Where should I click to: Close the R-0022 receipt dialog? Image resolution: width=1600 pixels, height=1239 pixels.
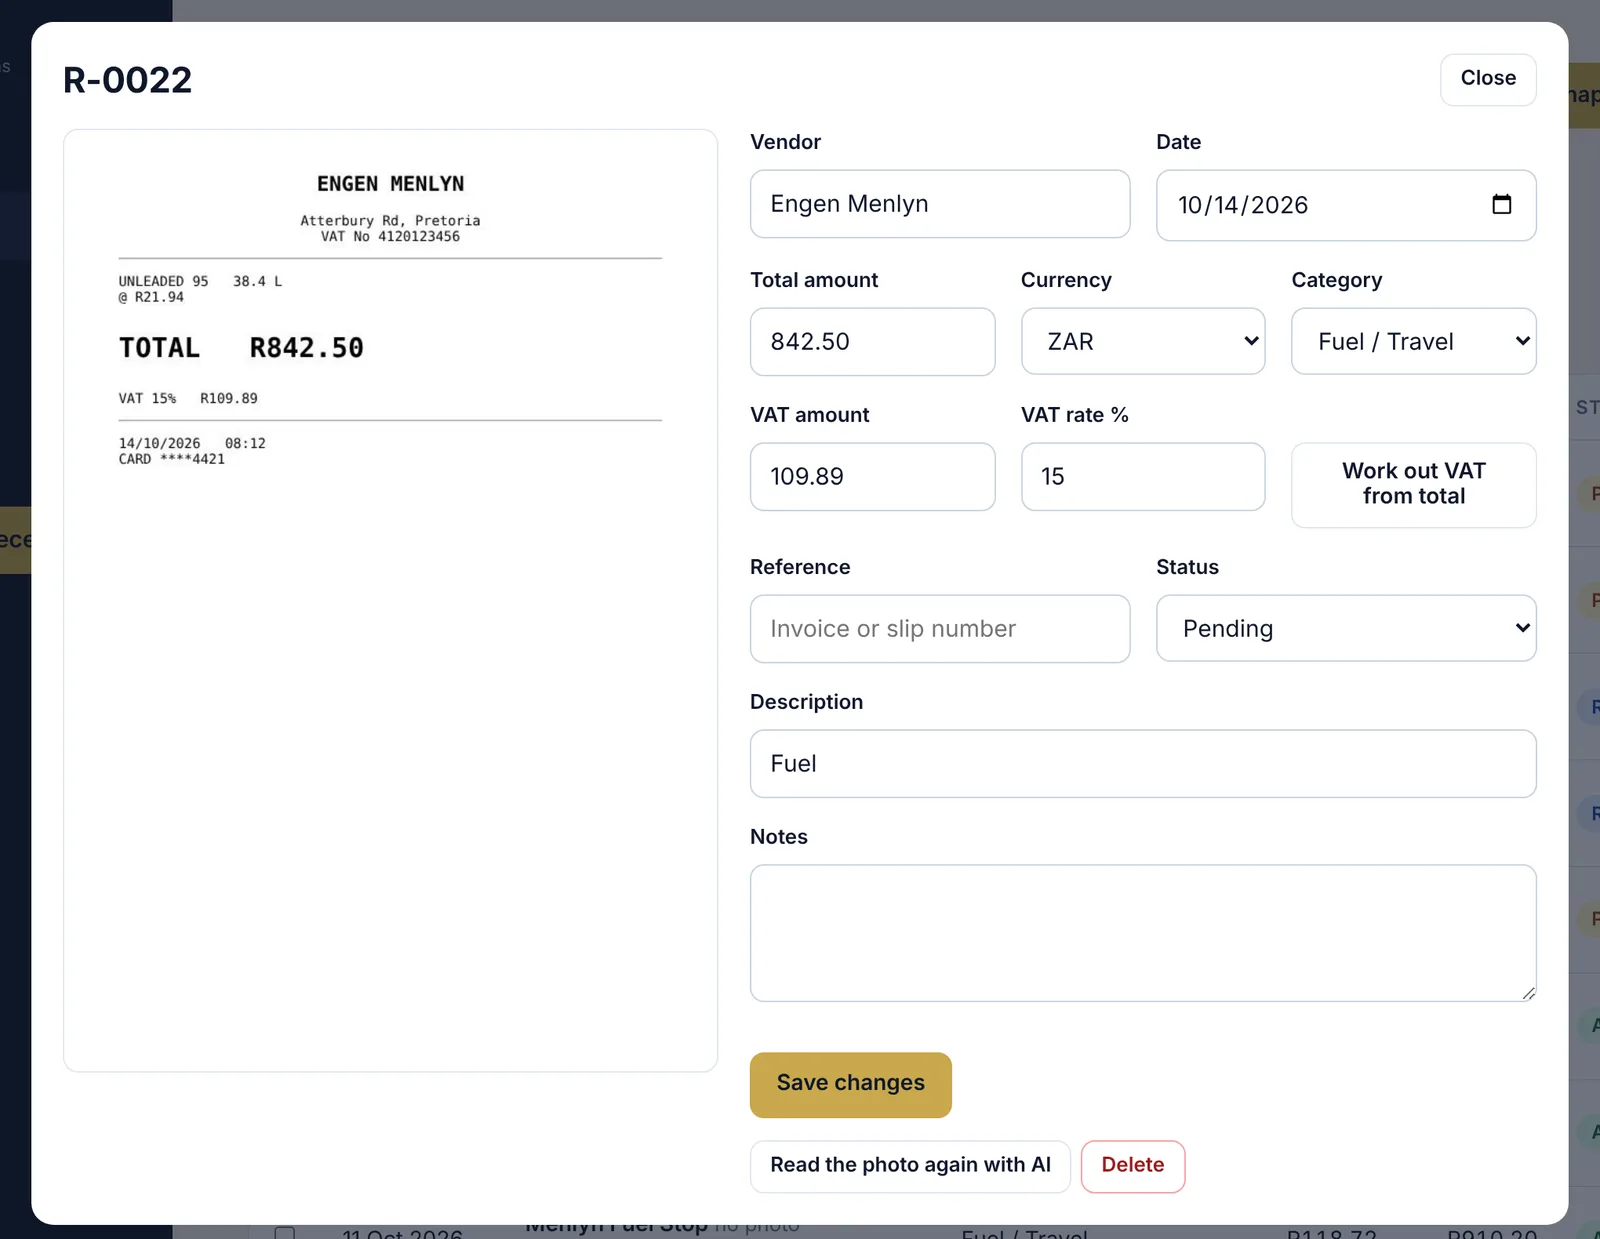coord(1488,79)
